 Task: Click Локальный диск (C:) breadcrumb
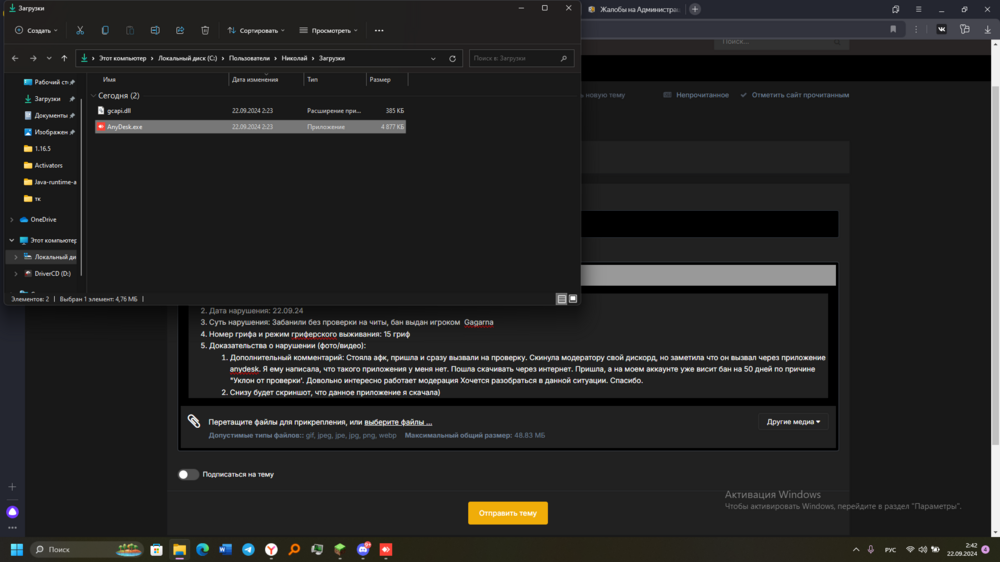tap(188, 58)
